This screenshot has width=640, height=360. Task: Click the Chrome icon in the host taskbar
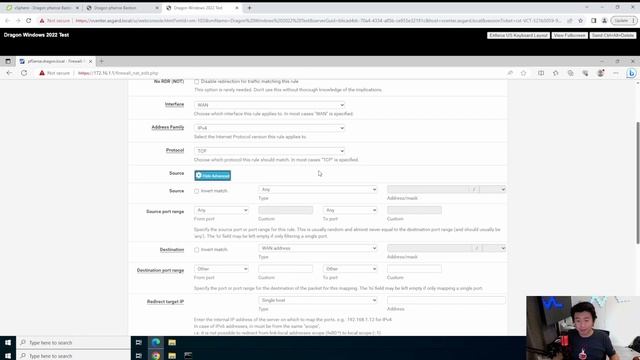coord(156,356)
